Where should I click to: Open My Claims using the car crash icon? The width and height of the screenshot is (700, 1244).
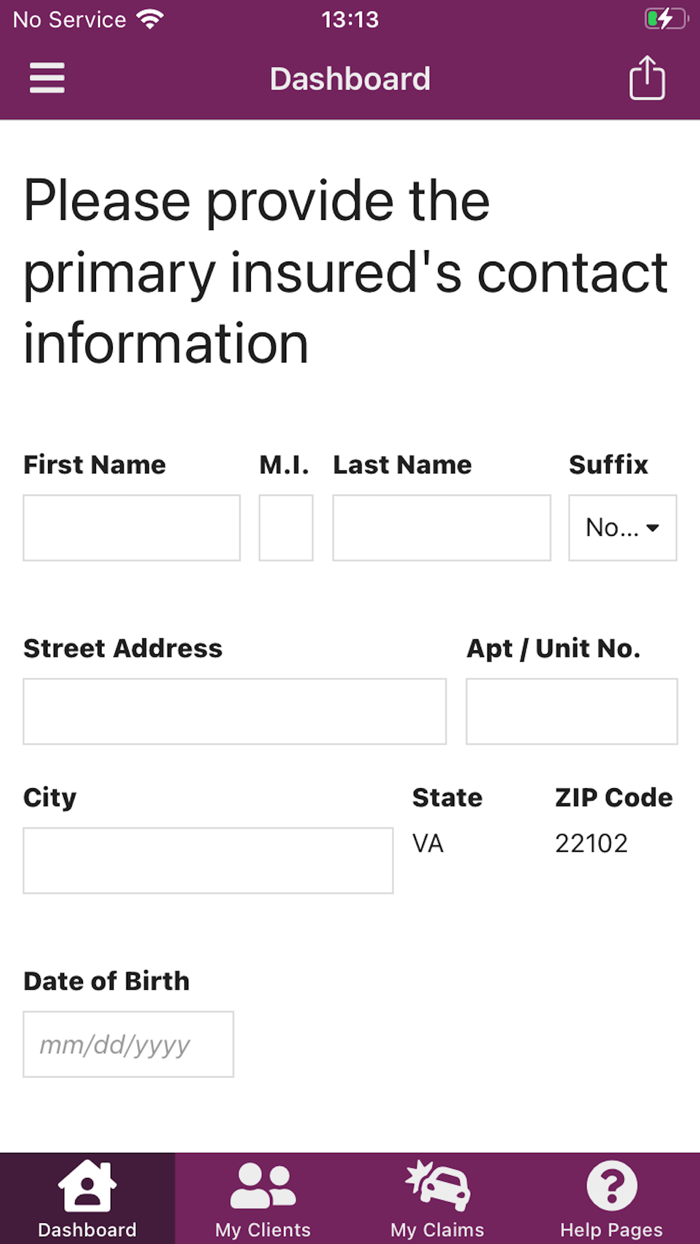click(x=437, y=1185)
